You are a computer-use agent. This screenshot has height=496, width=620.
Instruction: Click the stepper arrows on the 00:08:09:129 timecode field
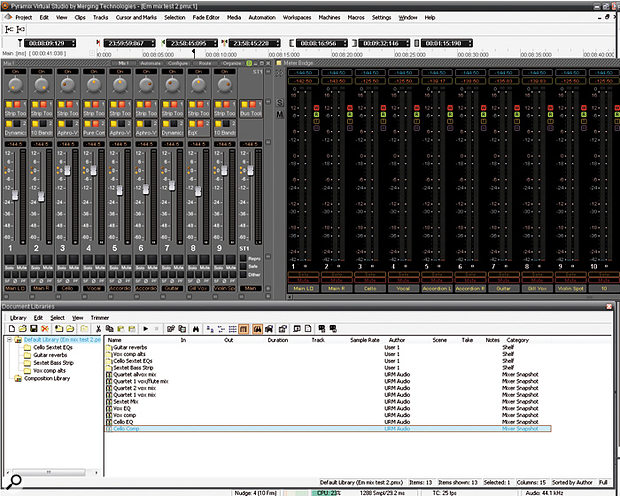(x=73, y=43)
